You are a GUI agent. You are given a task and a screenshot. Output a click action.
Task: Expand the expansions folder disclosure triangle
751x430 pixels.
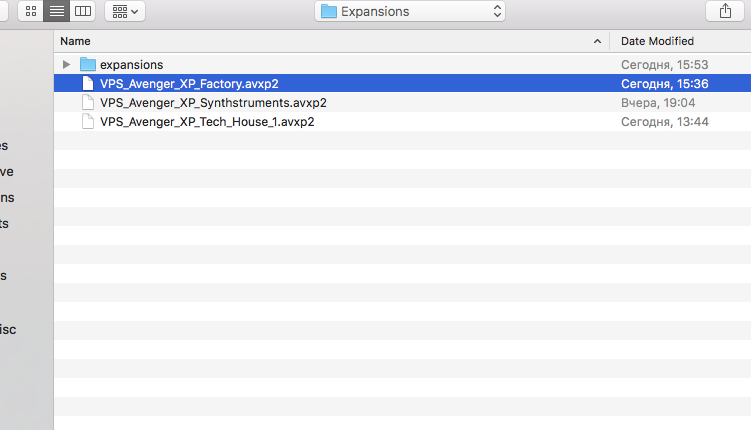tap(67, 64)
